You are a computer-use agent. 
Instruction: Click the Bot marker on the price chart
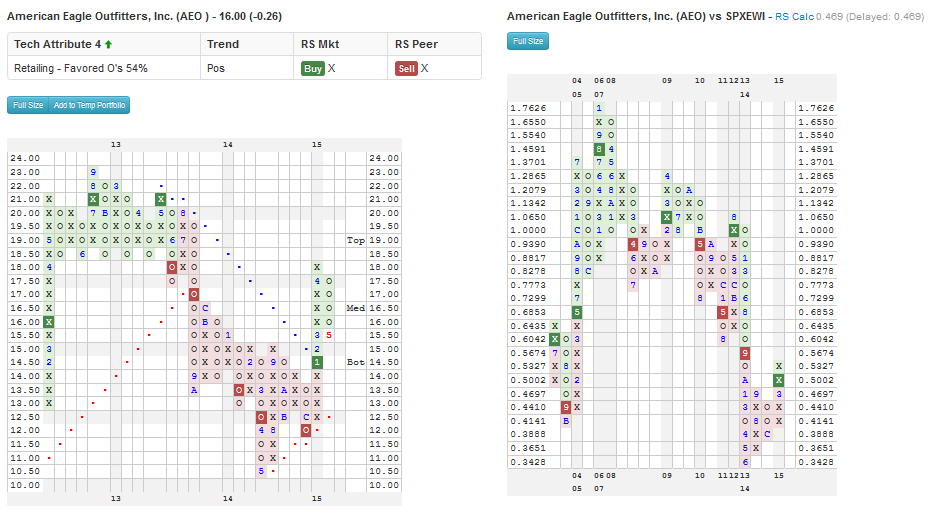tap(356, 362)
